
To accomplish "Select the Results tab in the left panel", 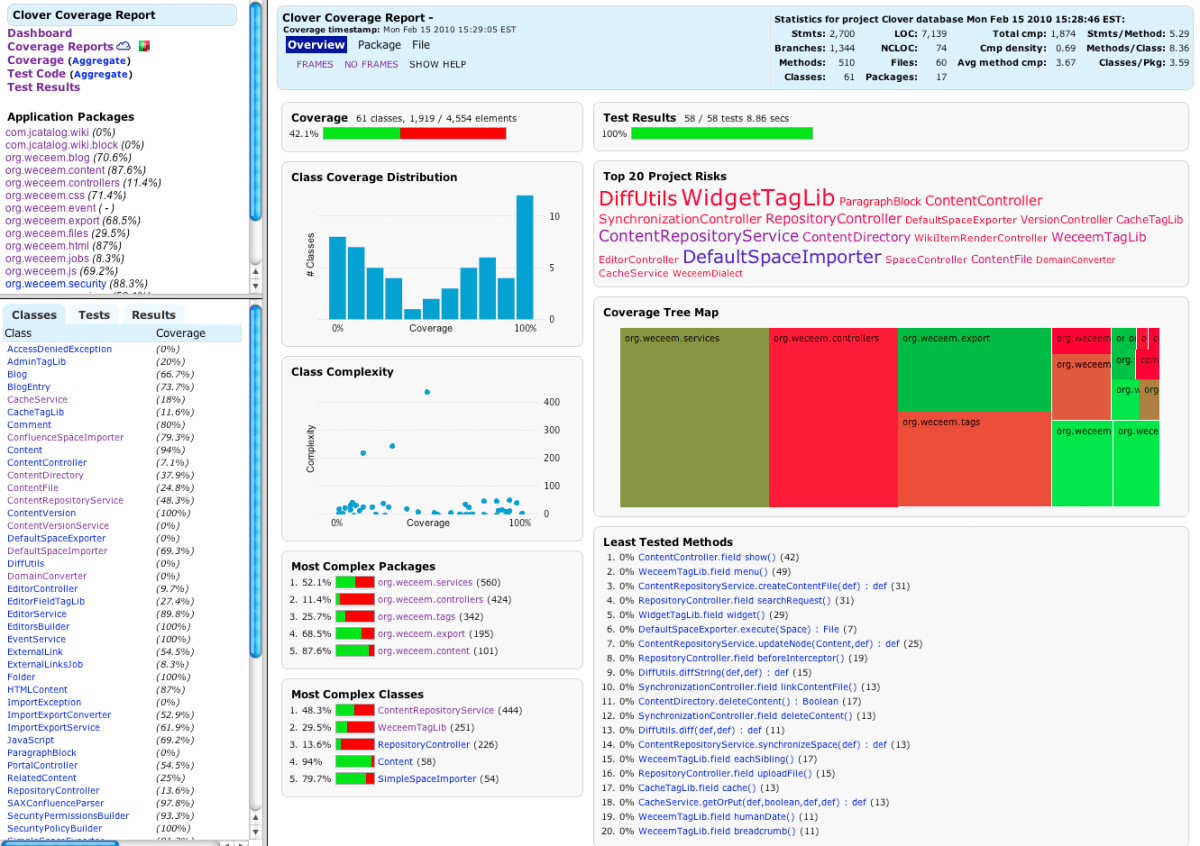I will pos(153,314).
